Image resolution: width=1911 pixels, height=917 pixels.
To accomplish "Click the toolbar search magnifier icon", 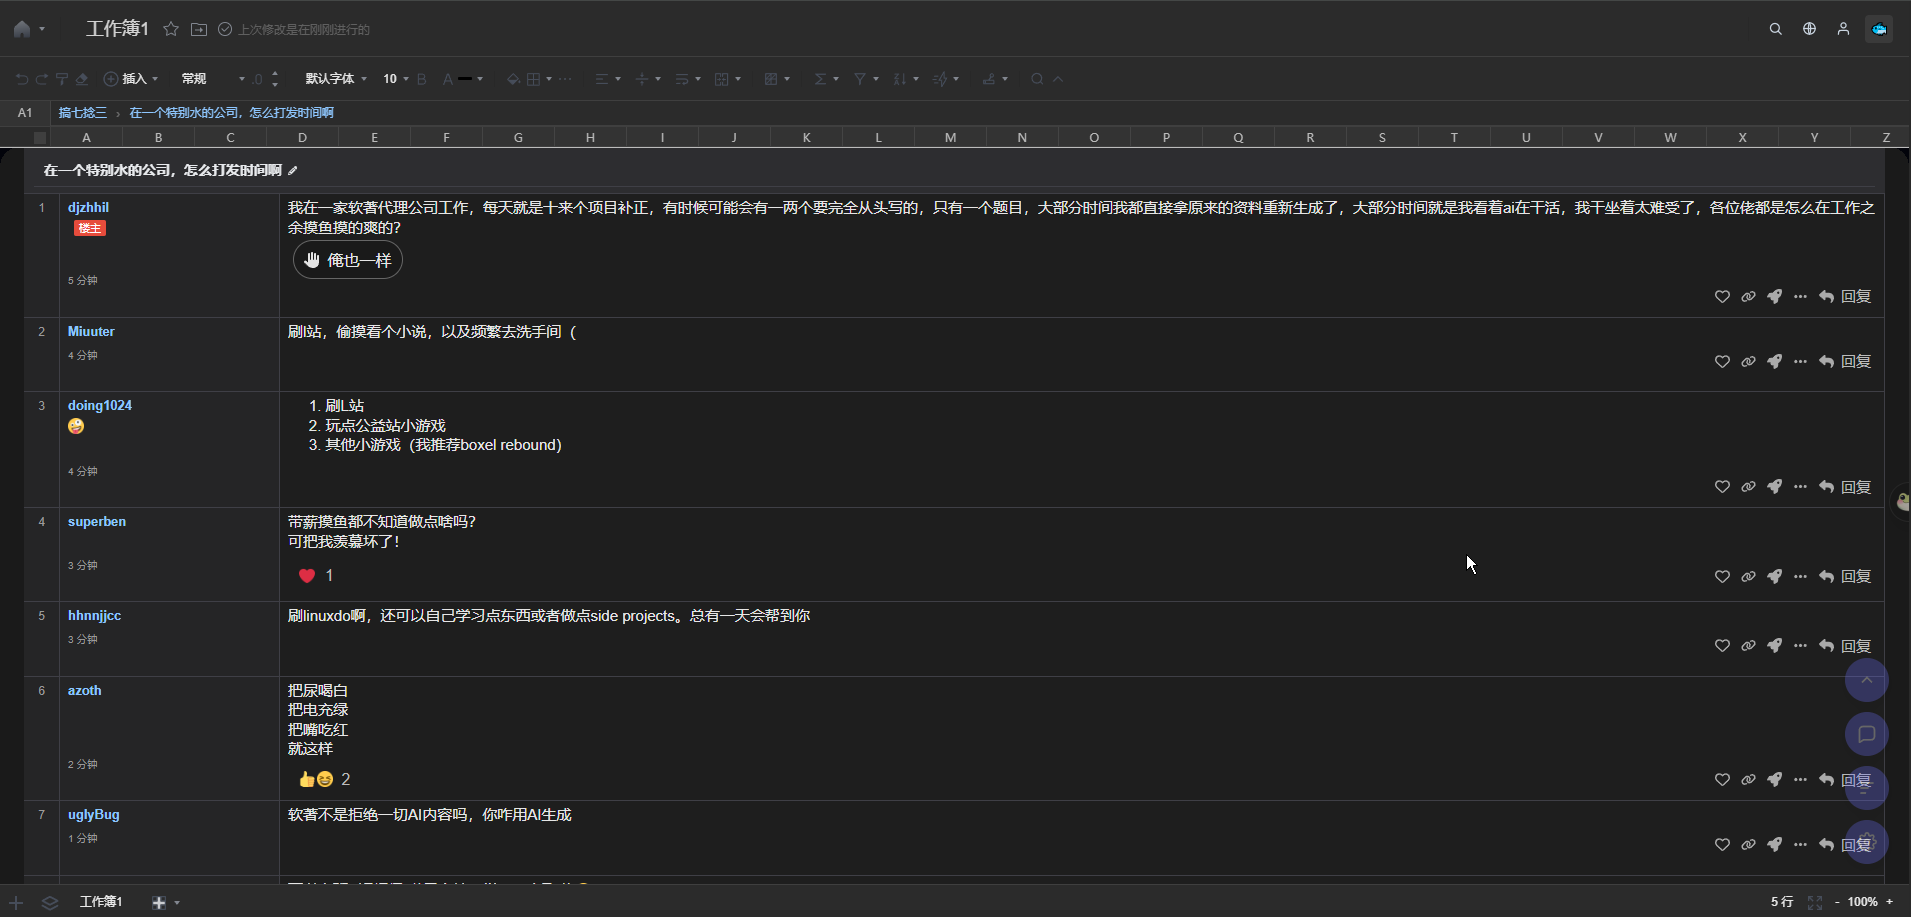I will pyautogui.click(x=1037, y=79).
